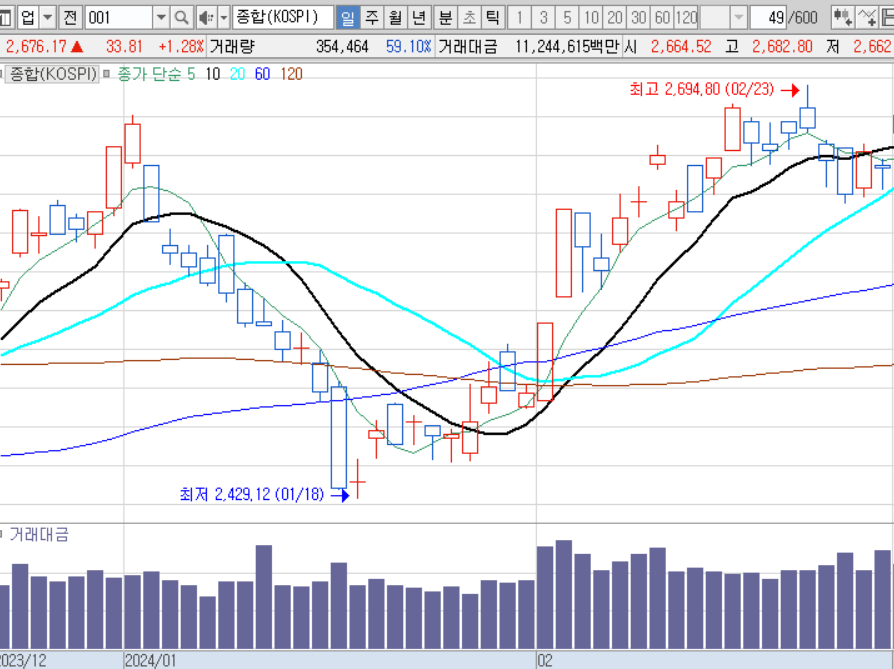
Task: Click the blue 60 moving average legend
Action: pos(262,74)
